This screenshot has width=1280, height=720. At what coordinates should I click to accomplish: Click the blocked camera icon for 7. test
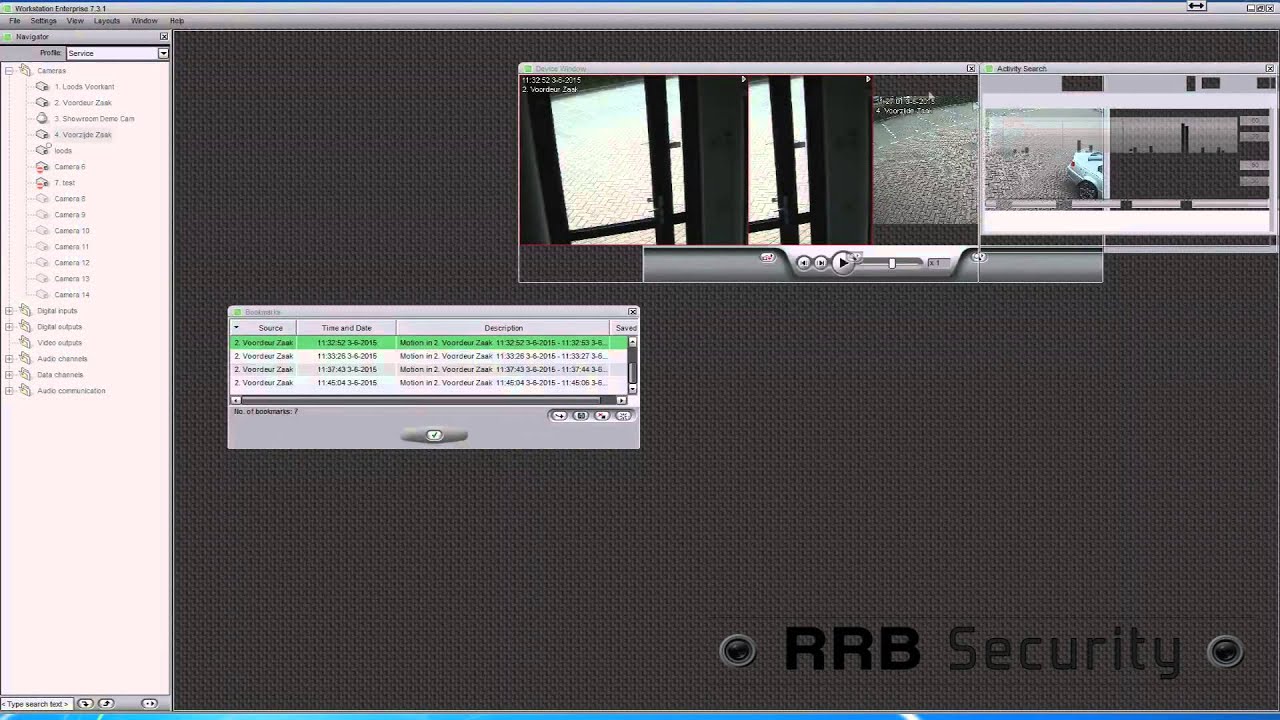(x=42, y=183)
